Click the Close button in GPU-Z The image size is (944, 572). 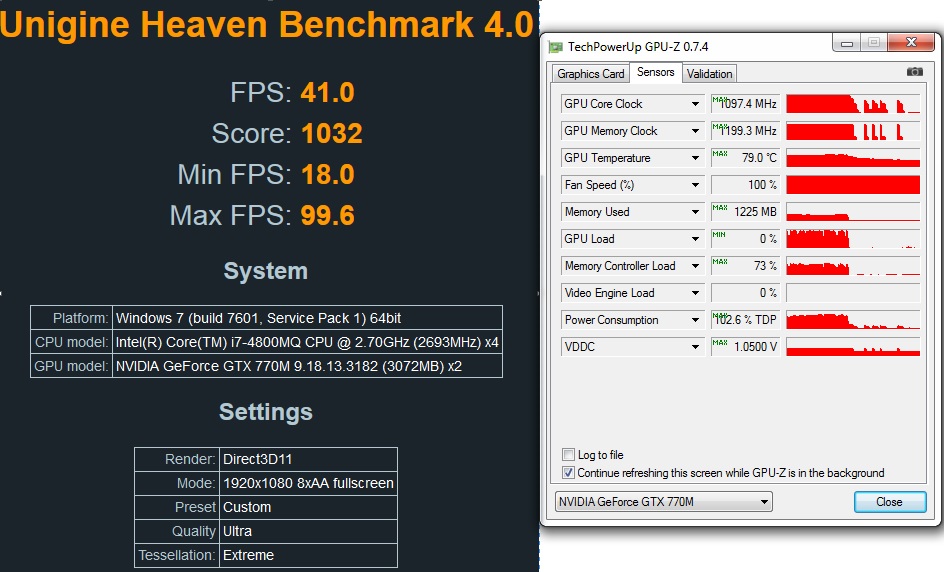point(890,502)
